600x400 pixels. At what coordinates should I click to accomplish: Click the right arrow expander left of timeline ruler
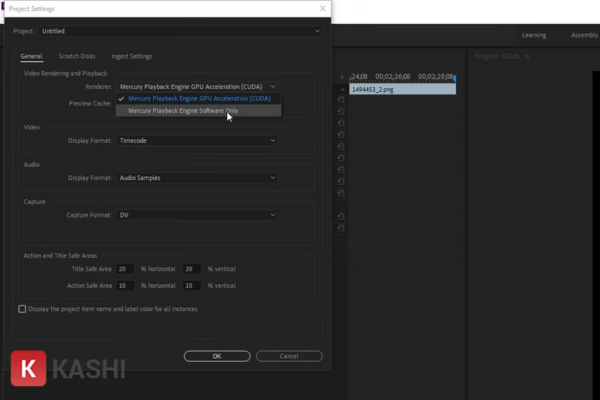coord(342,77)
